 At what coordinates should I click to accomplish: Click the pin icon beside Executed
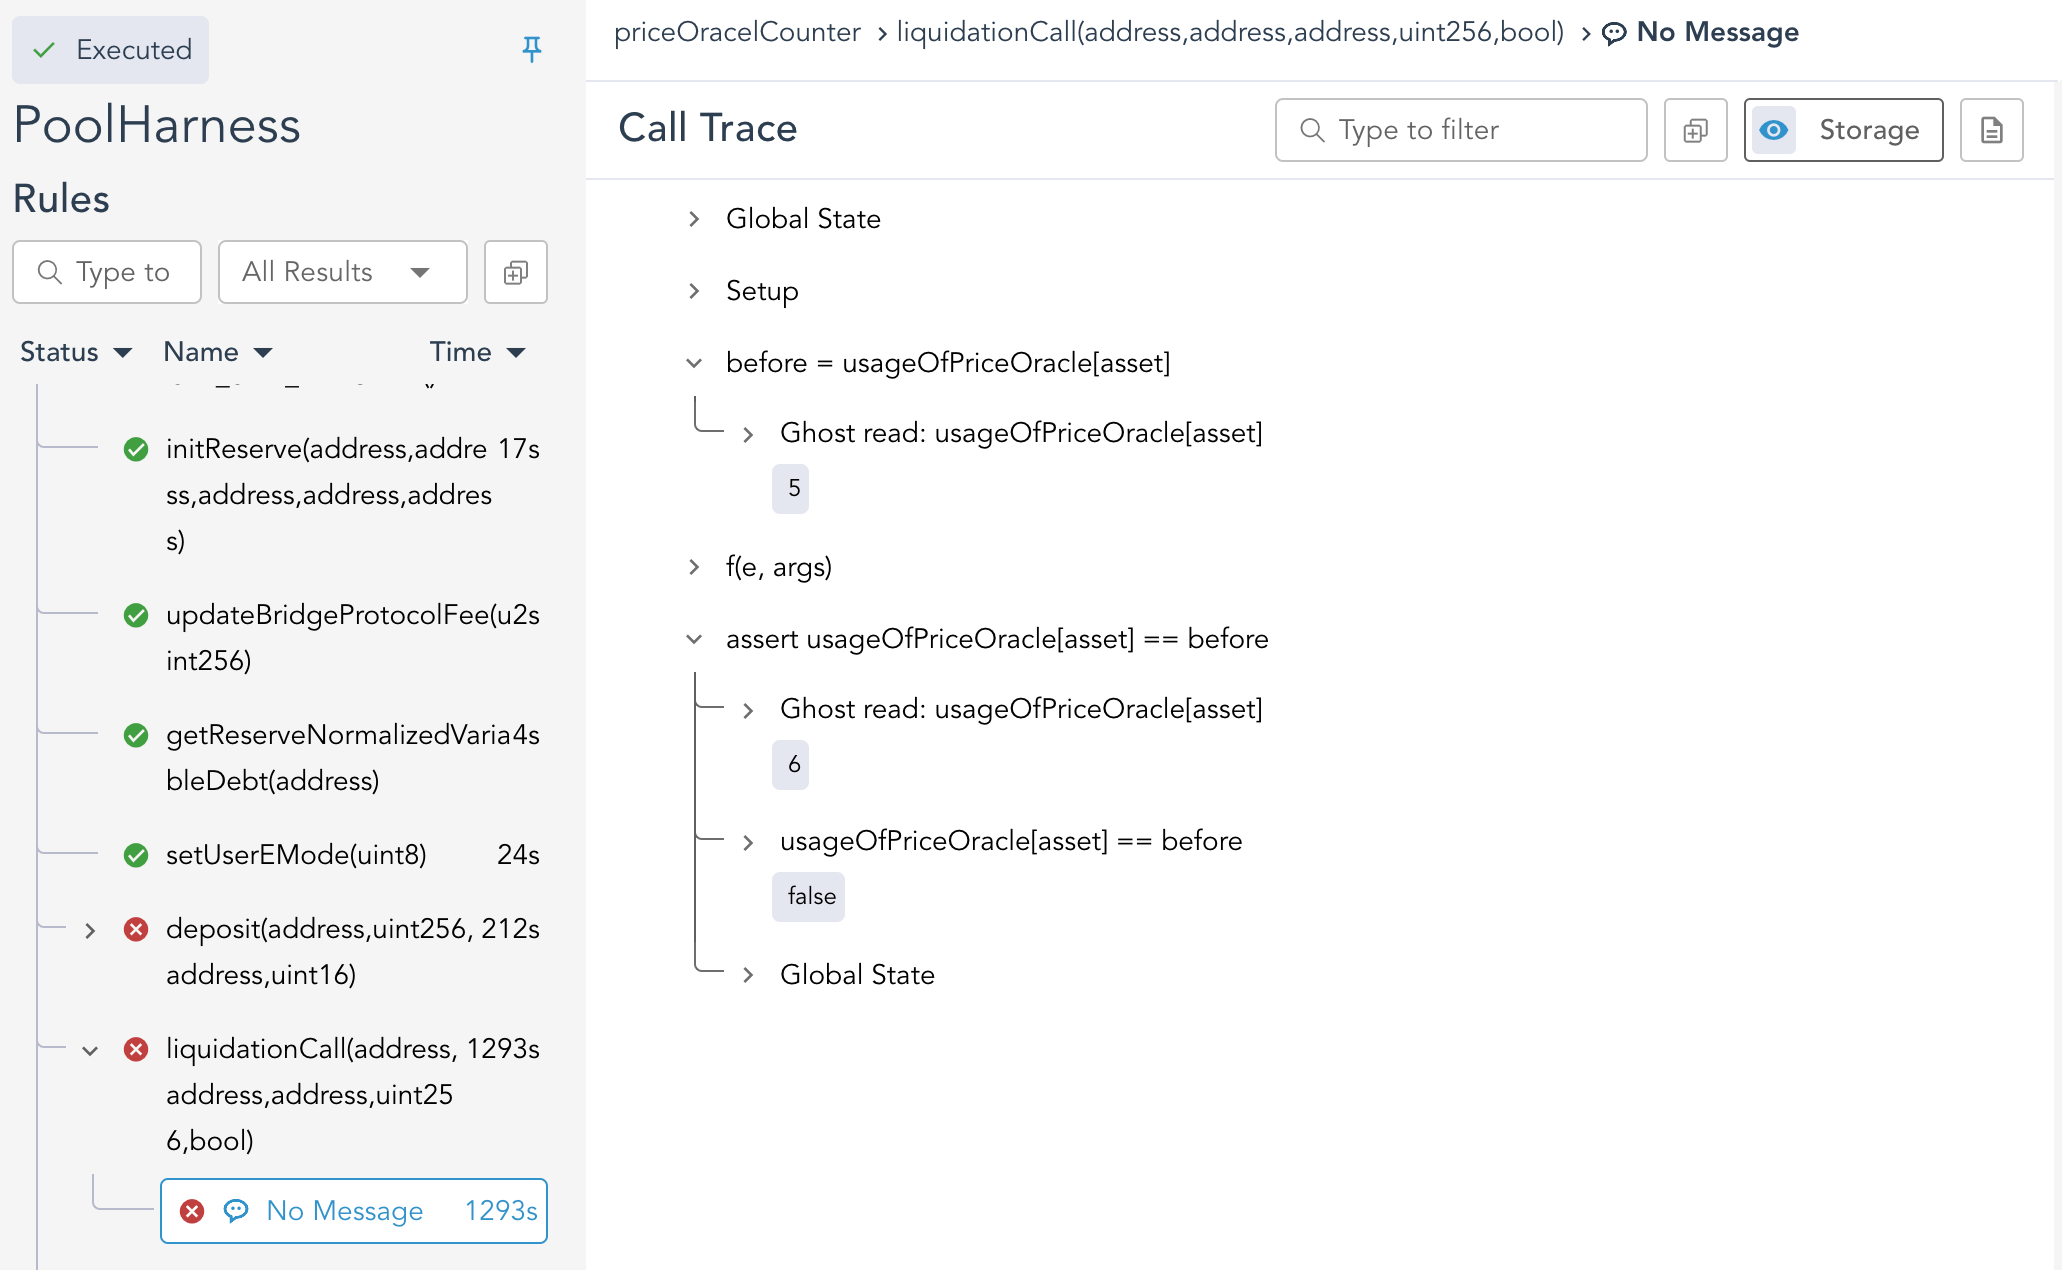point(532,49)
